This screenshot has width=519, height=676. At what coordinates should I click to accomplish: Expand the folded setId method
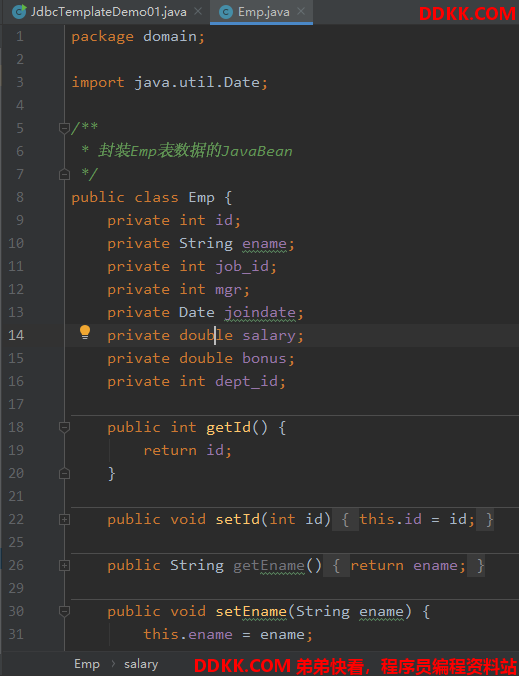pyautogui.click(x=64, y=520)
